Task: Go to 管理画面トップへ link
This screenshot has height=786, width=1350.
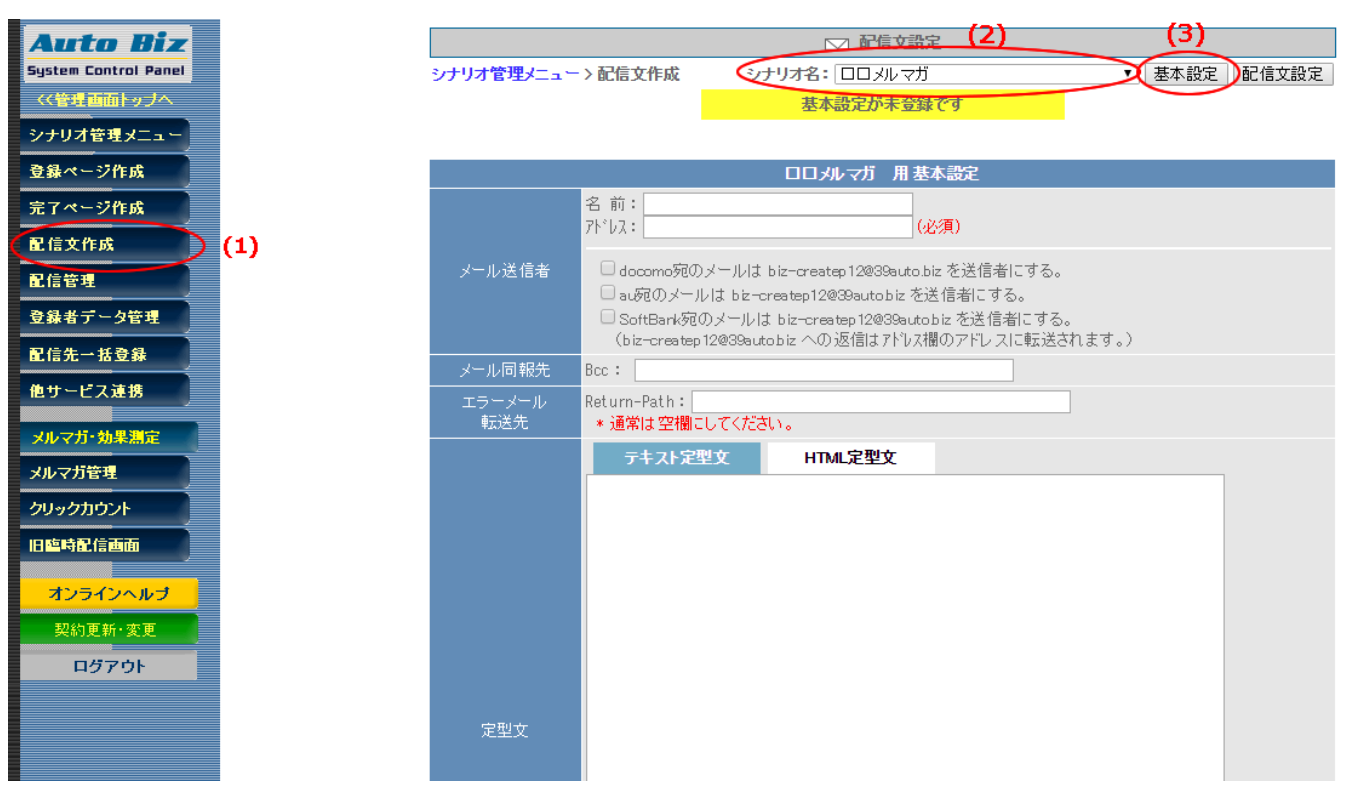Action: [105, 100]
